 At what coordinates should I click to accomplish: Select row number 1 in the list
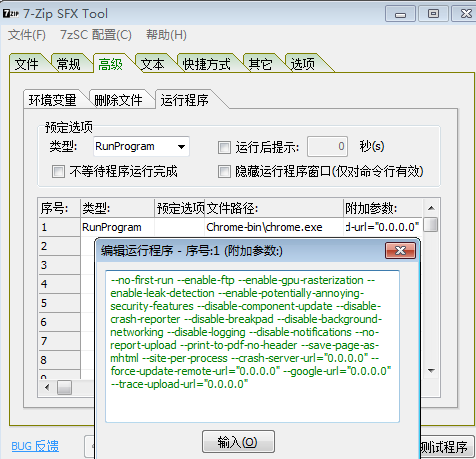click(59, 227)
